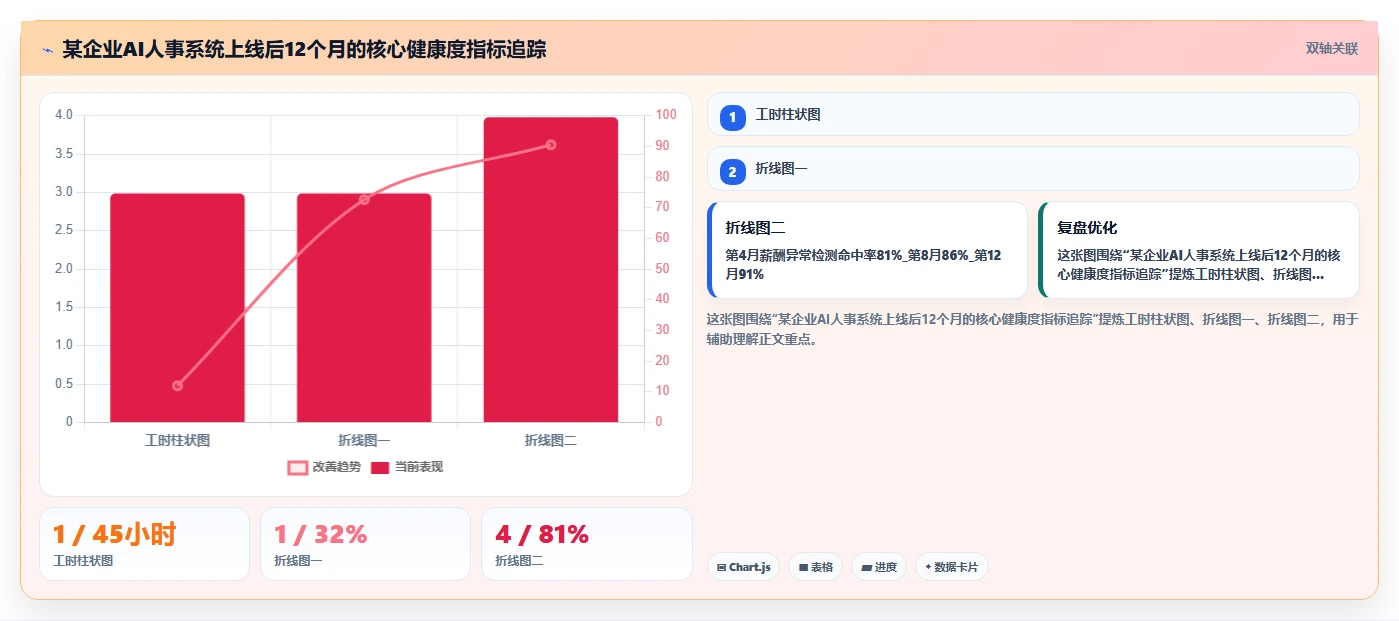This screenshot has width=1399, height=621.
Task: Click the red bar for 工时柱状图
Action: (x=177, y=307)
